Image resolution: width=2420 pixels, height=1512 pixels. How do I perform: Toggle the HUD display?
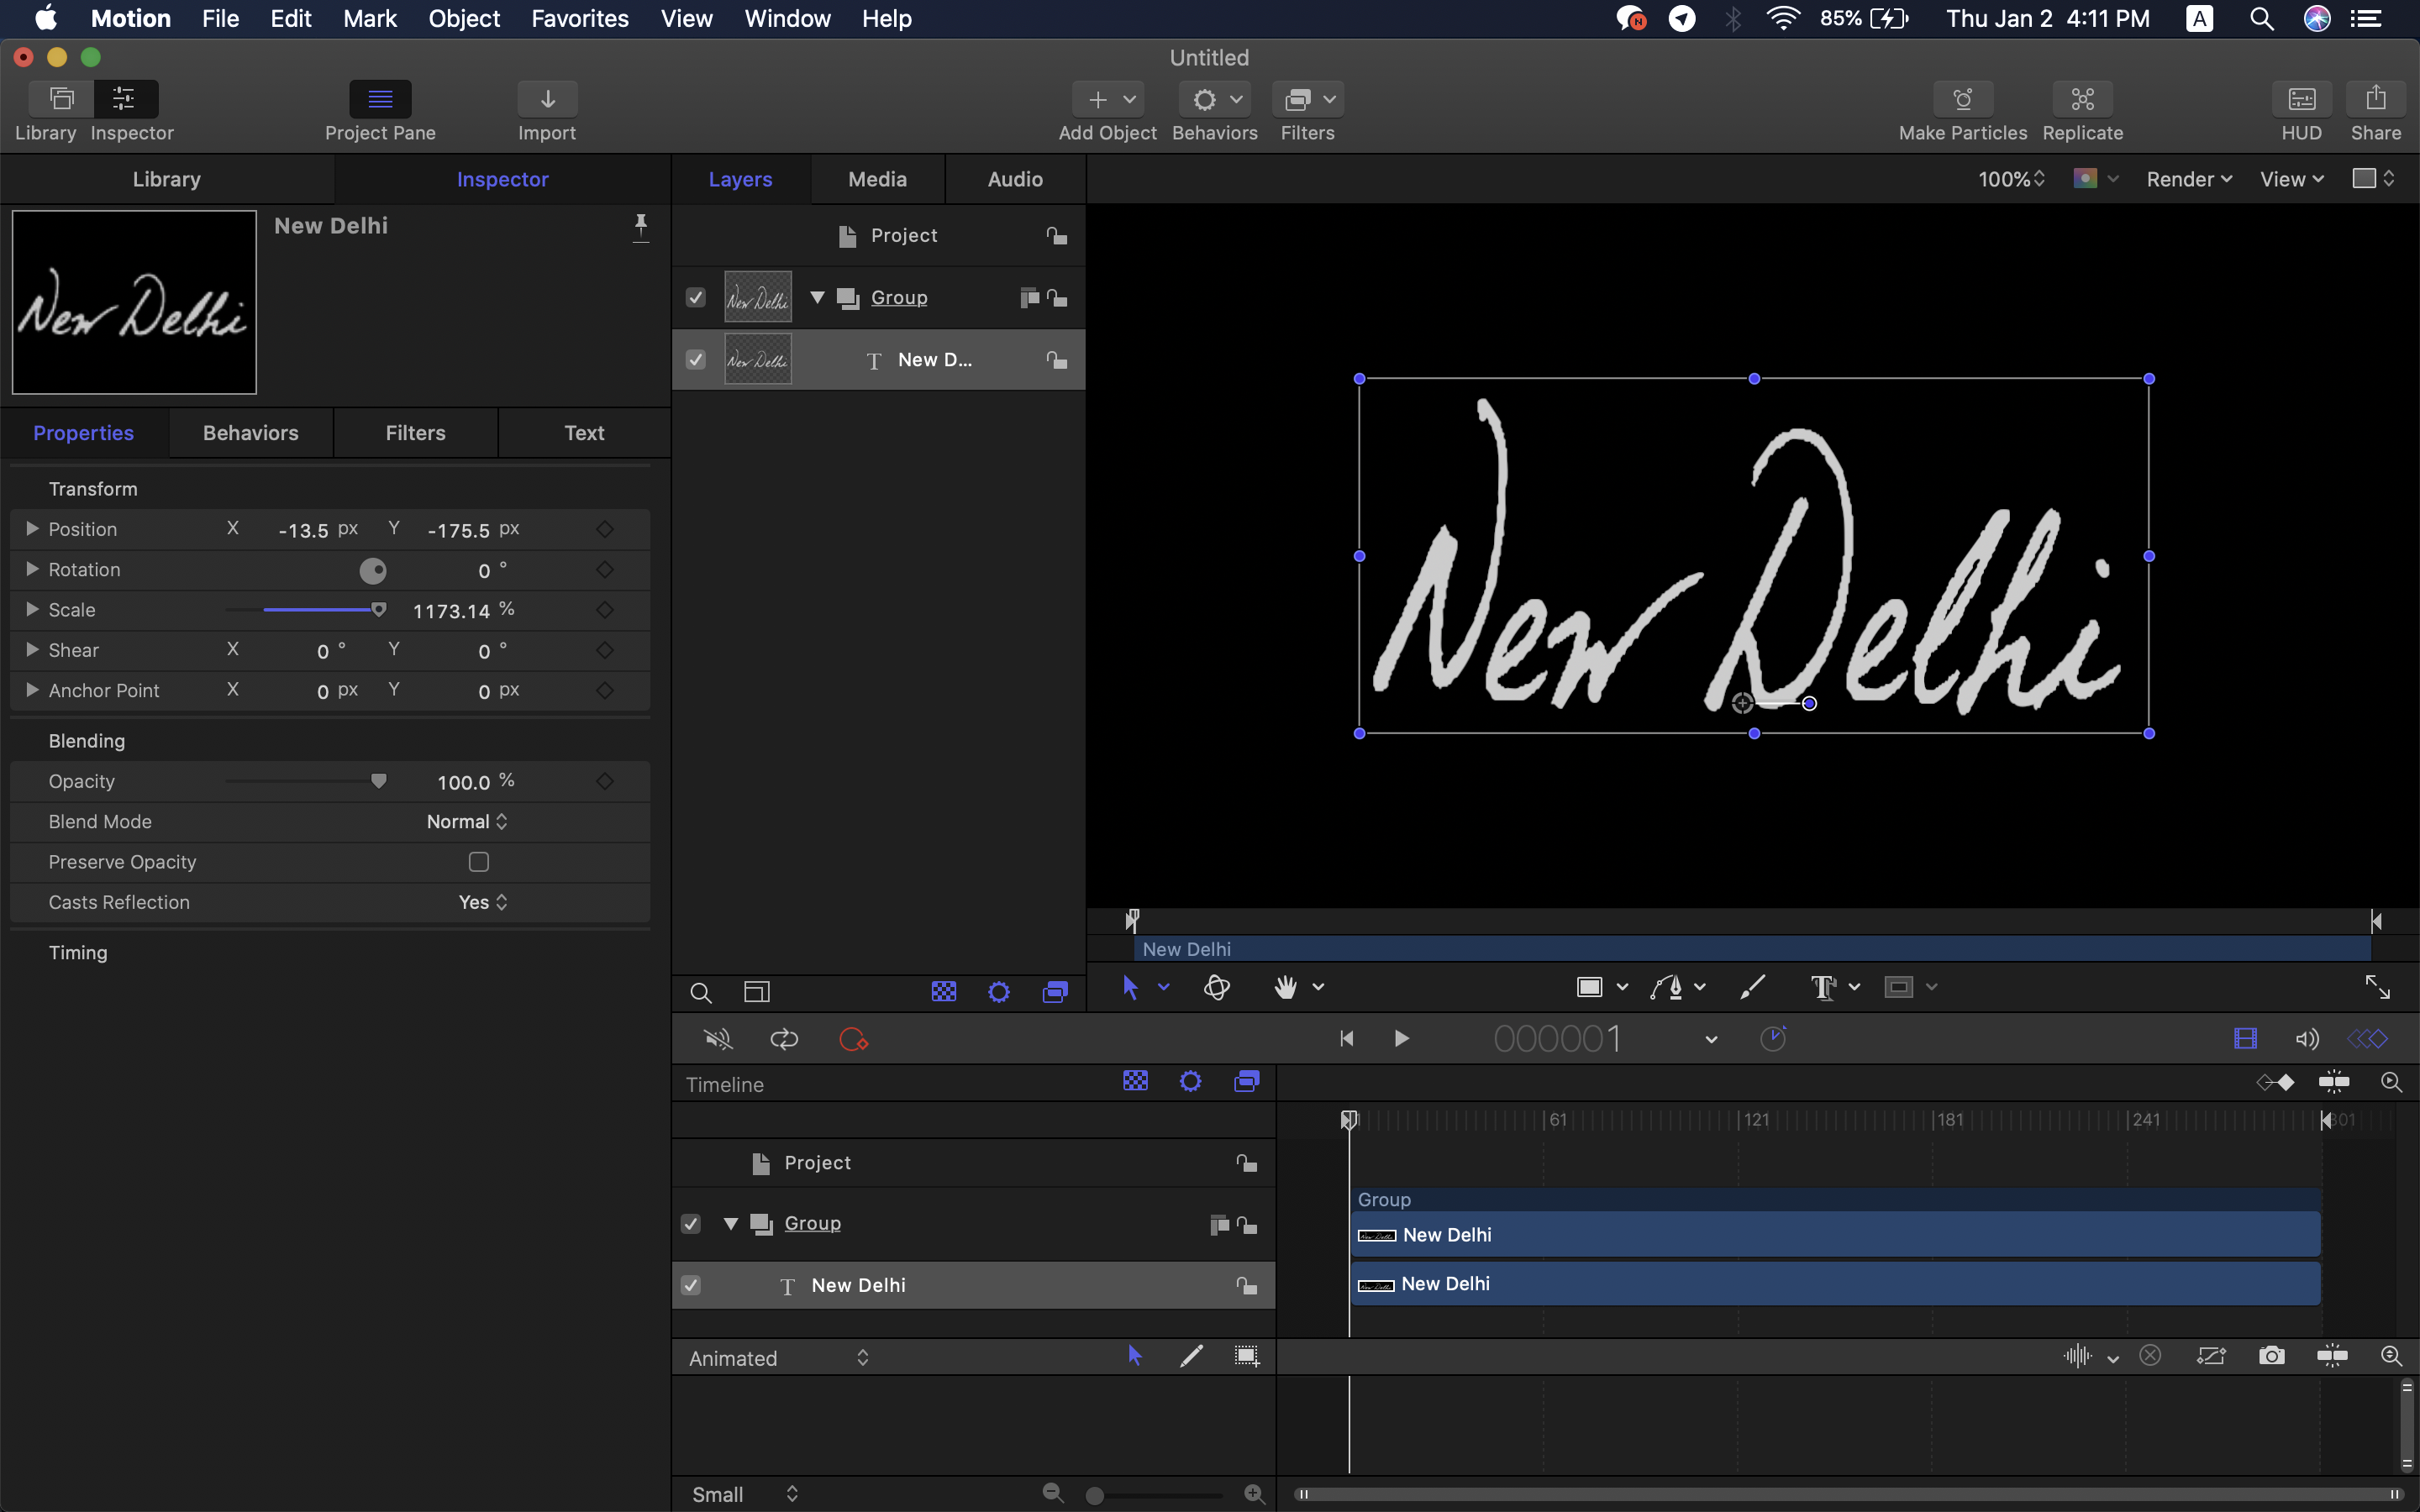point(2301,99)
